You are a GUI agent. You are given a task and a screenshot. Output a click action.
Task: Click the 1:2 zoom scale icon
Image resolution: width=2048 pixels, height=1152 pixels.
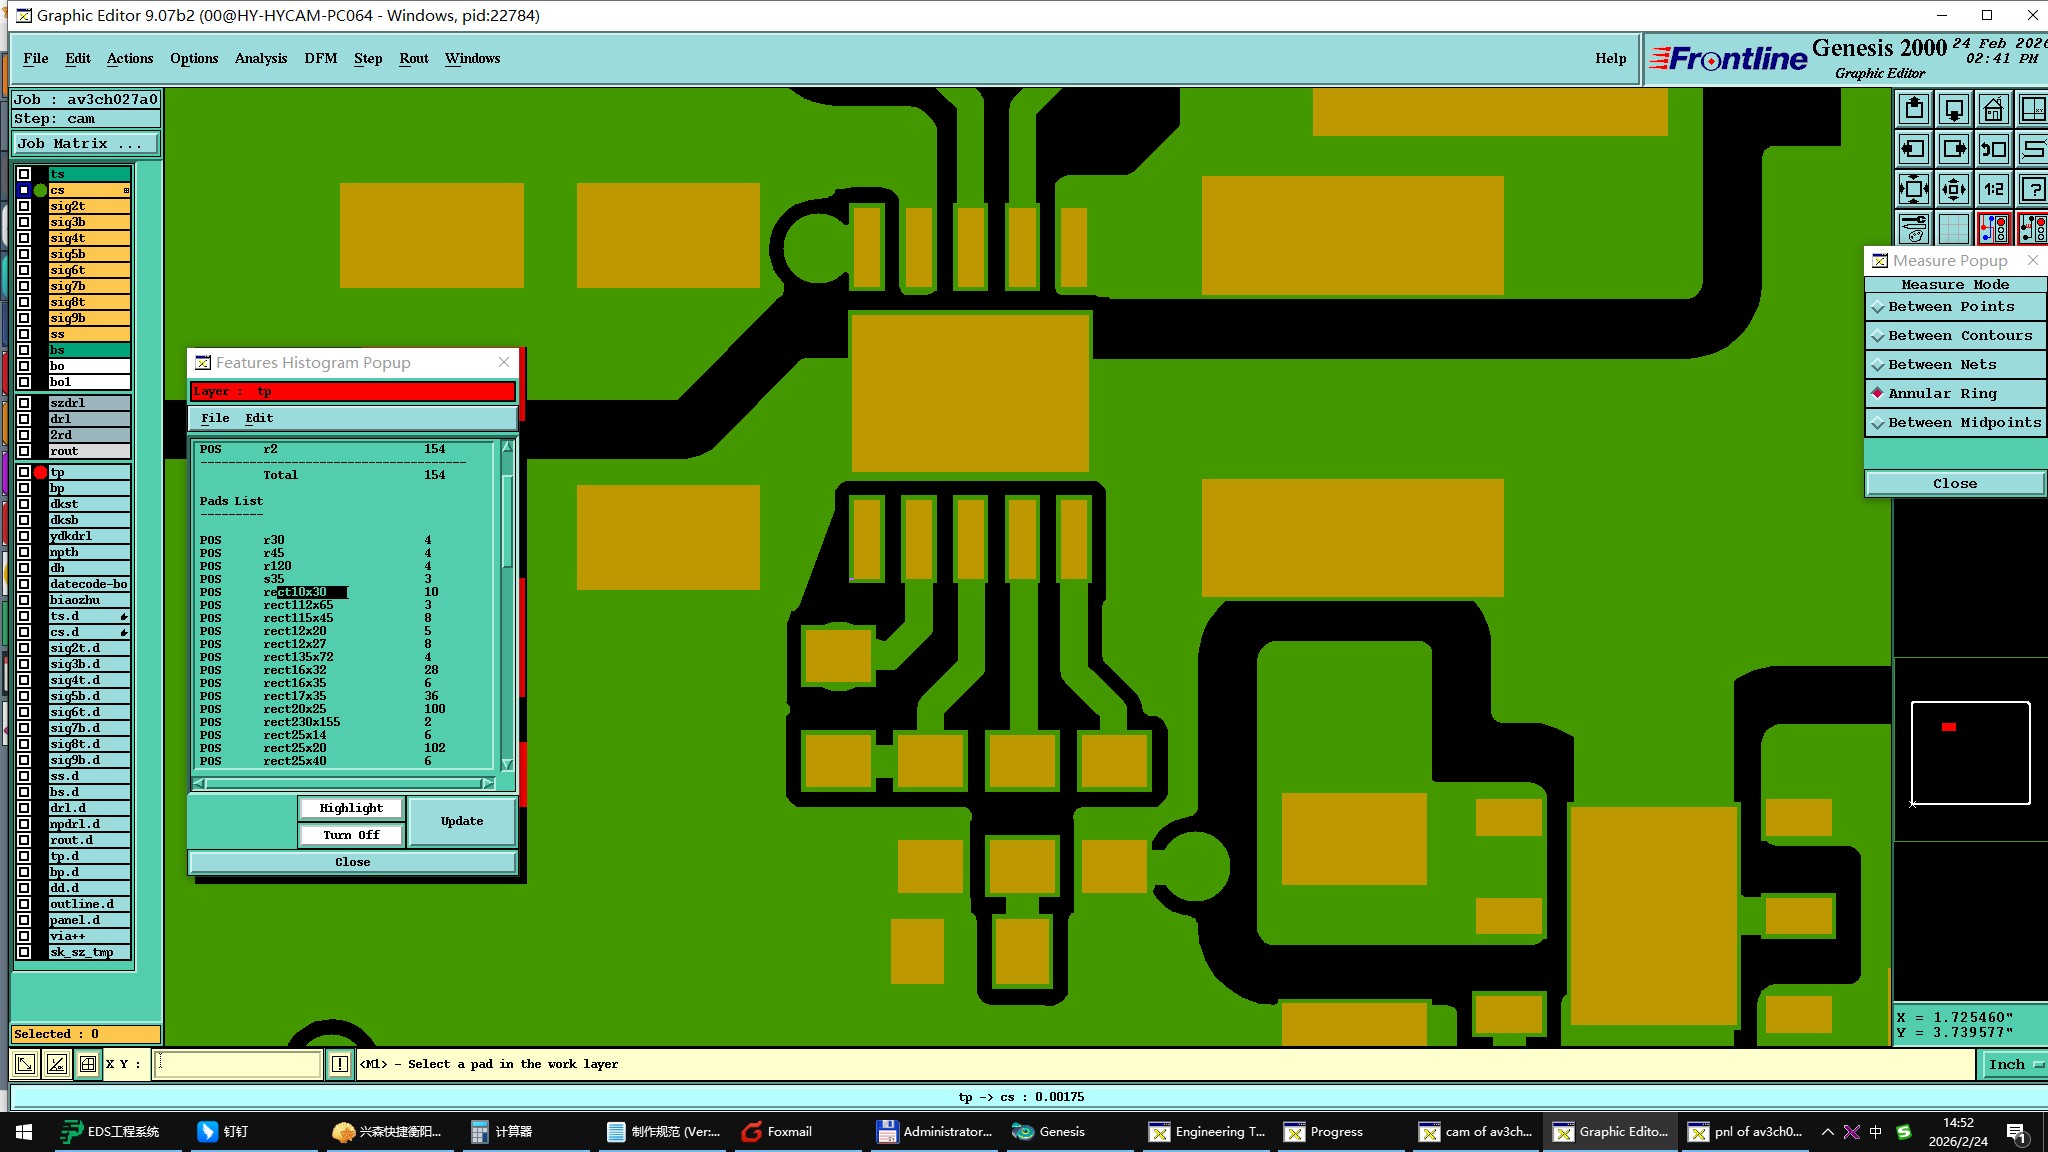(1993, 188)
